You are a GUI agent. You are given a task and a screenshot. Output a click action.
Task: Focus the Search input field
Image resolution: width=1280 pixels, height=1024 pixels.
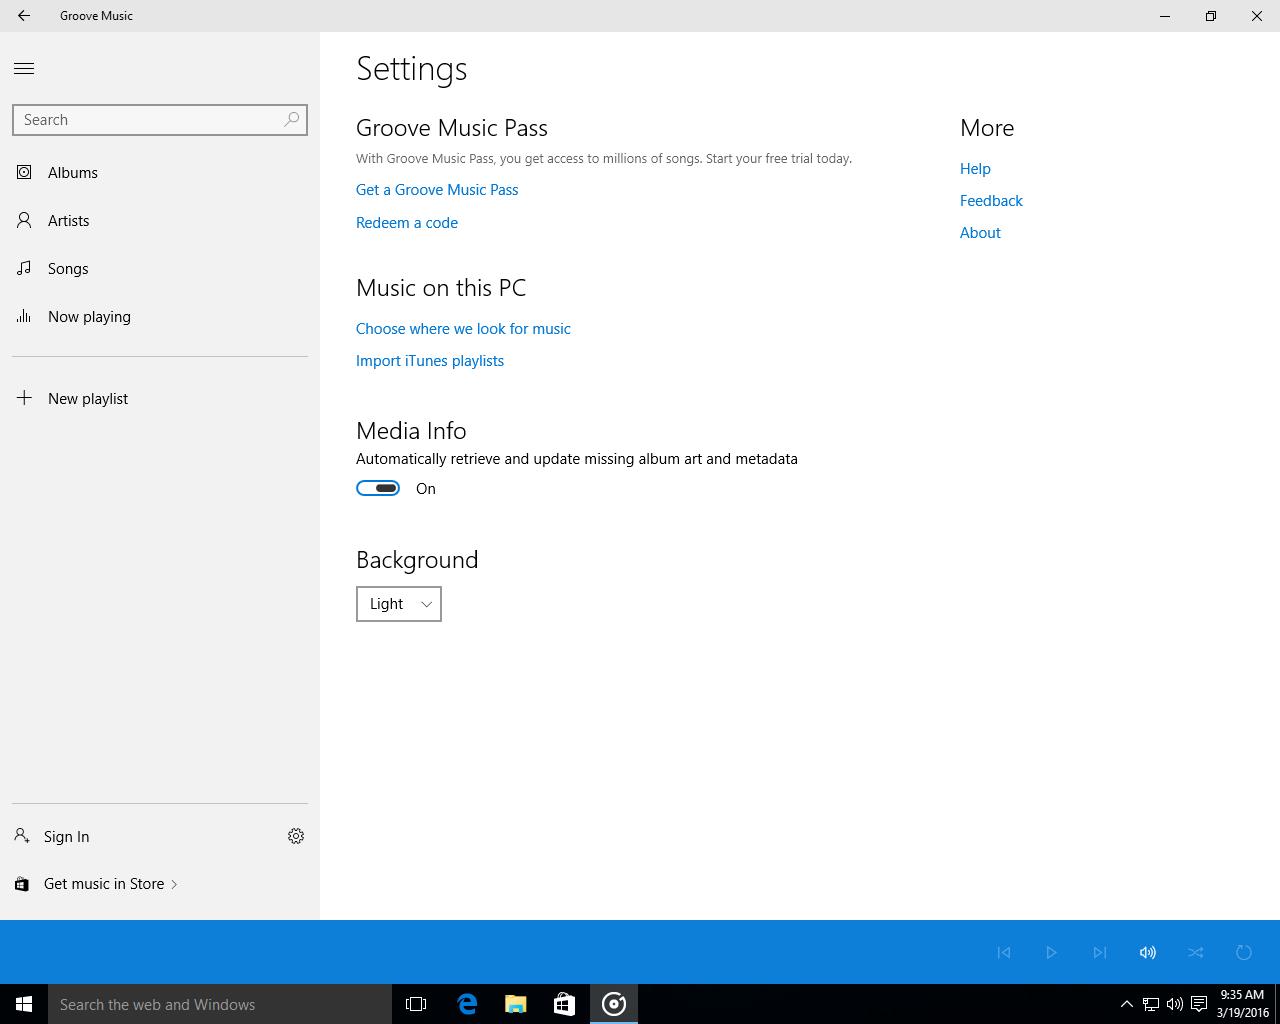coord(160,119)
